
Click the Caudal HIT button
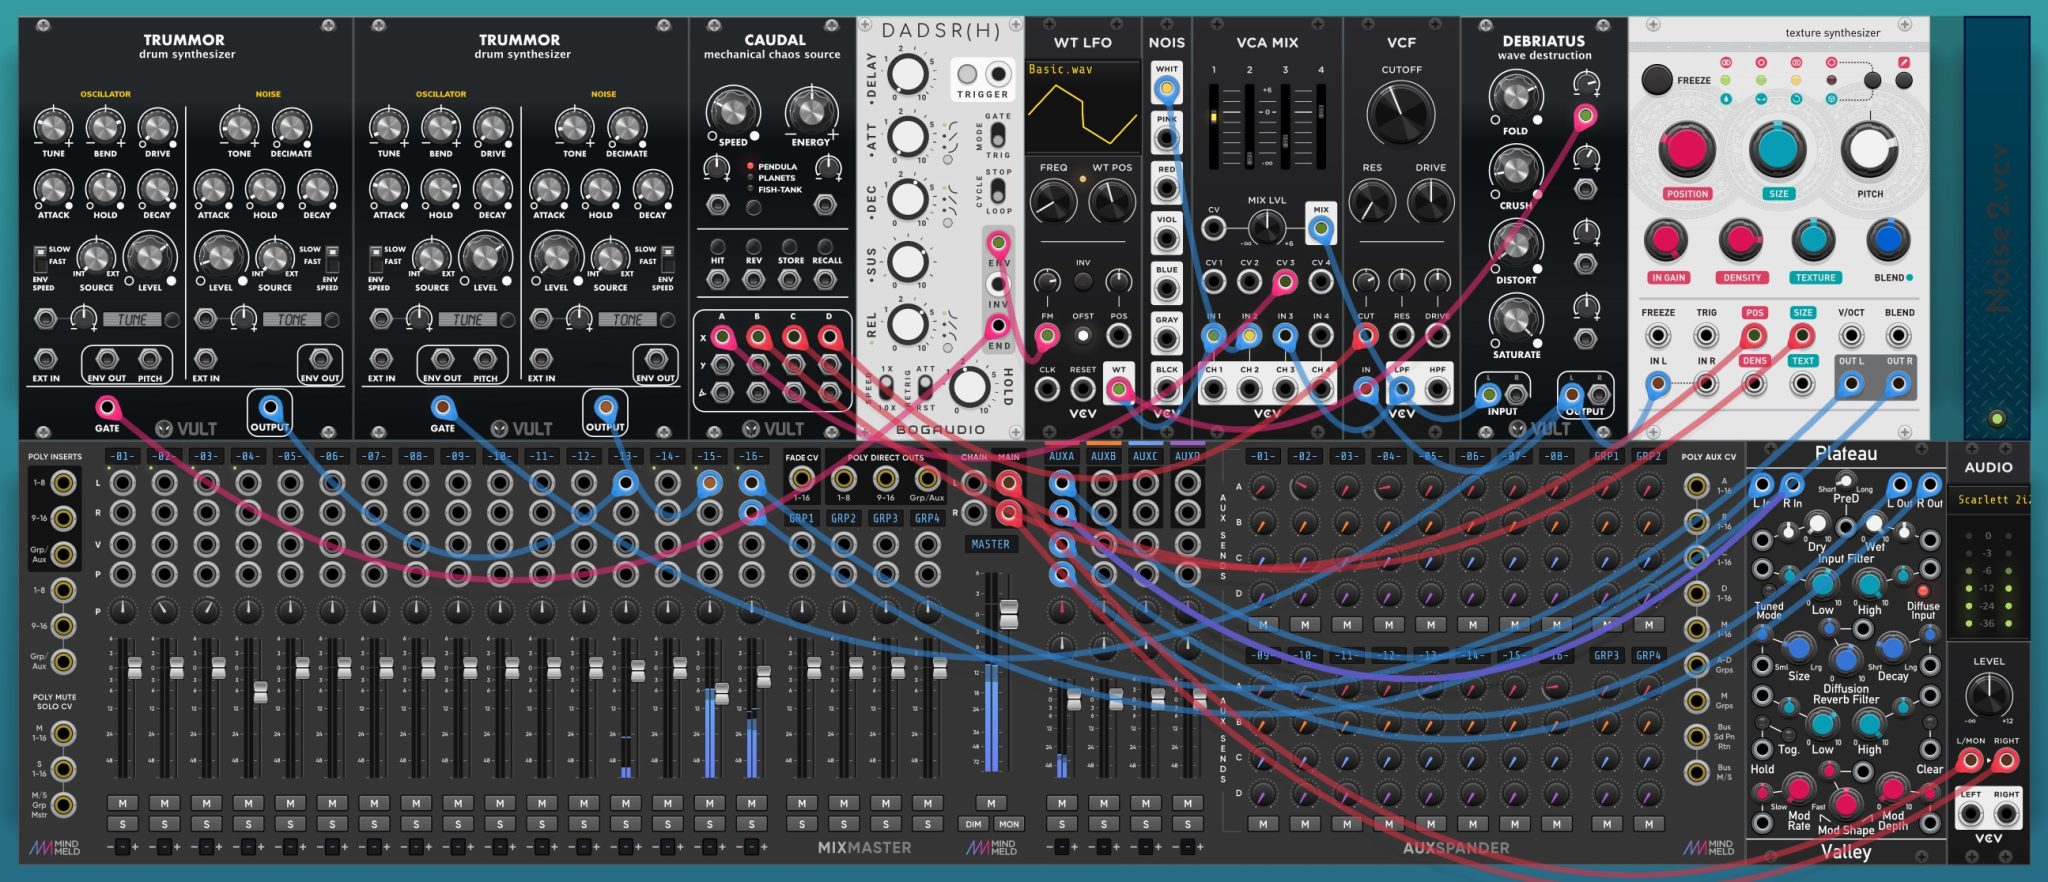717,246
